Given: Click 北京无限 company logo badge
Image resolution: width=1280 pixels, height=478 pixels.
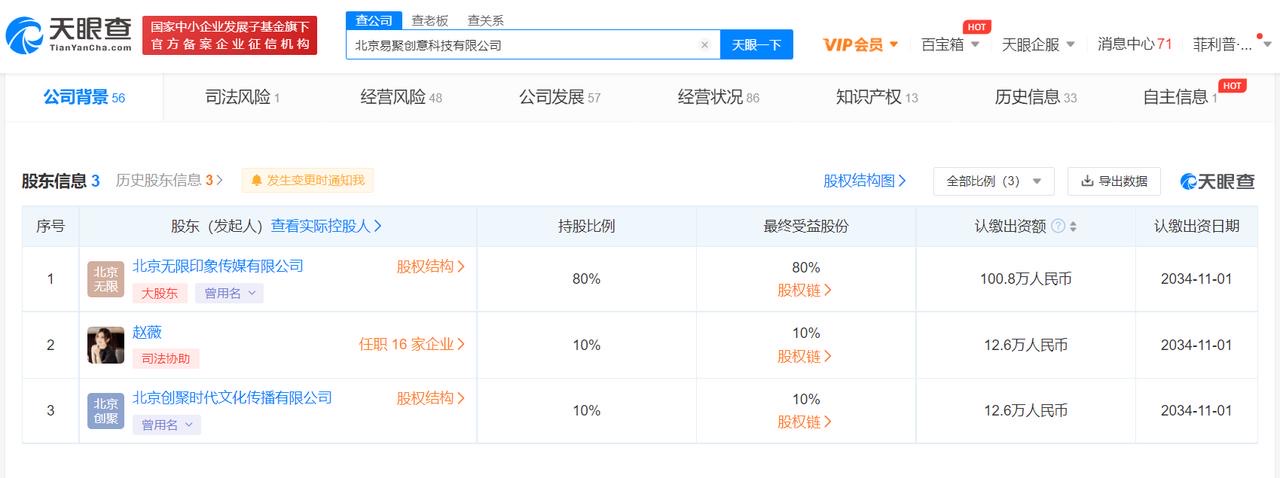Looking at the screenshot, I should tap(105, 279).
